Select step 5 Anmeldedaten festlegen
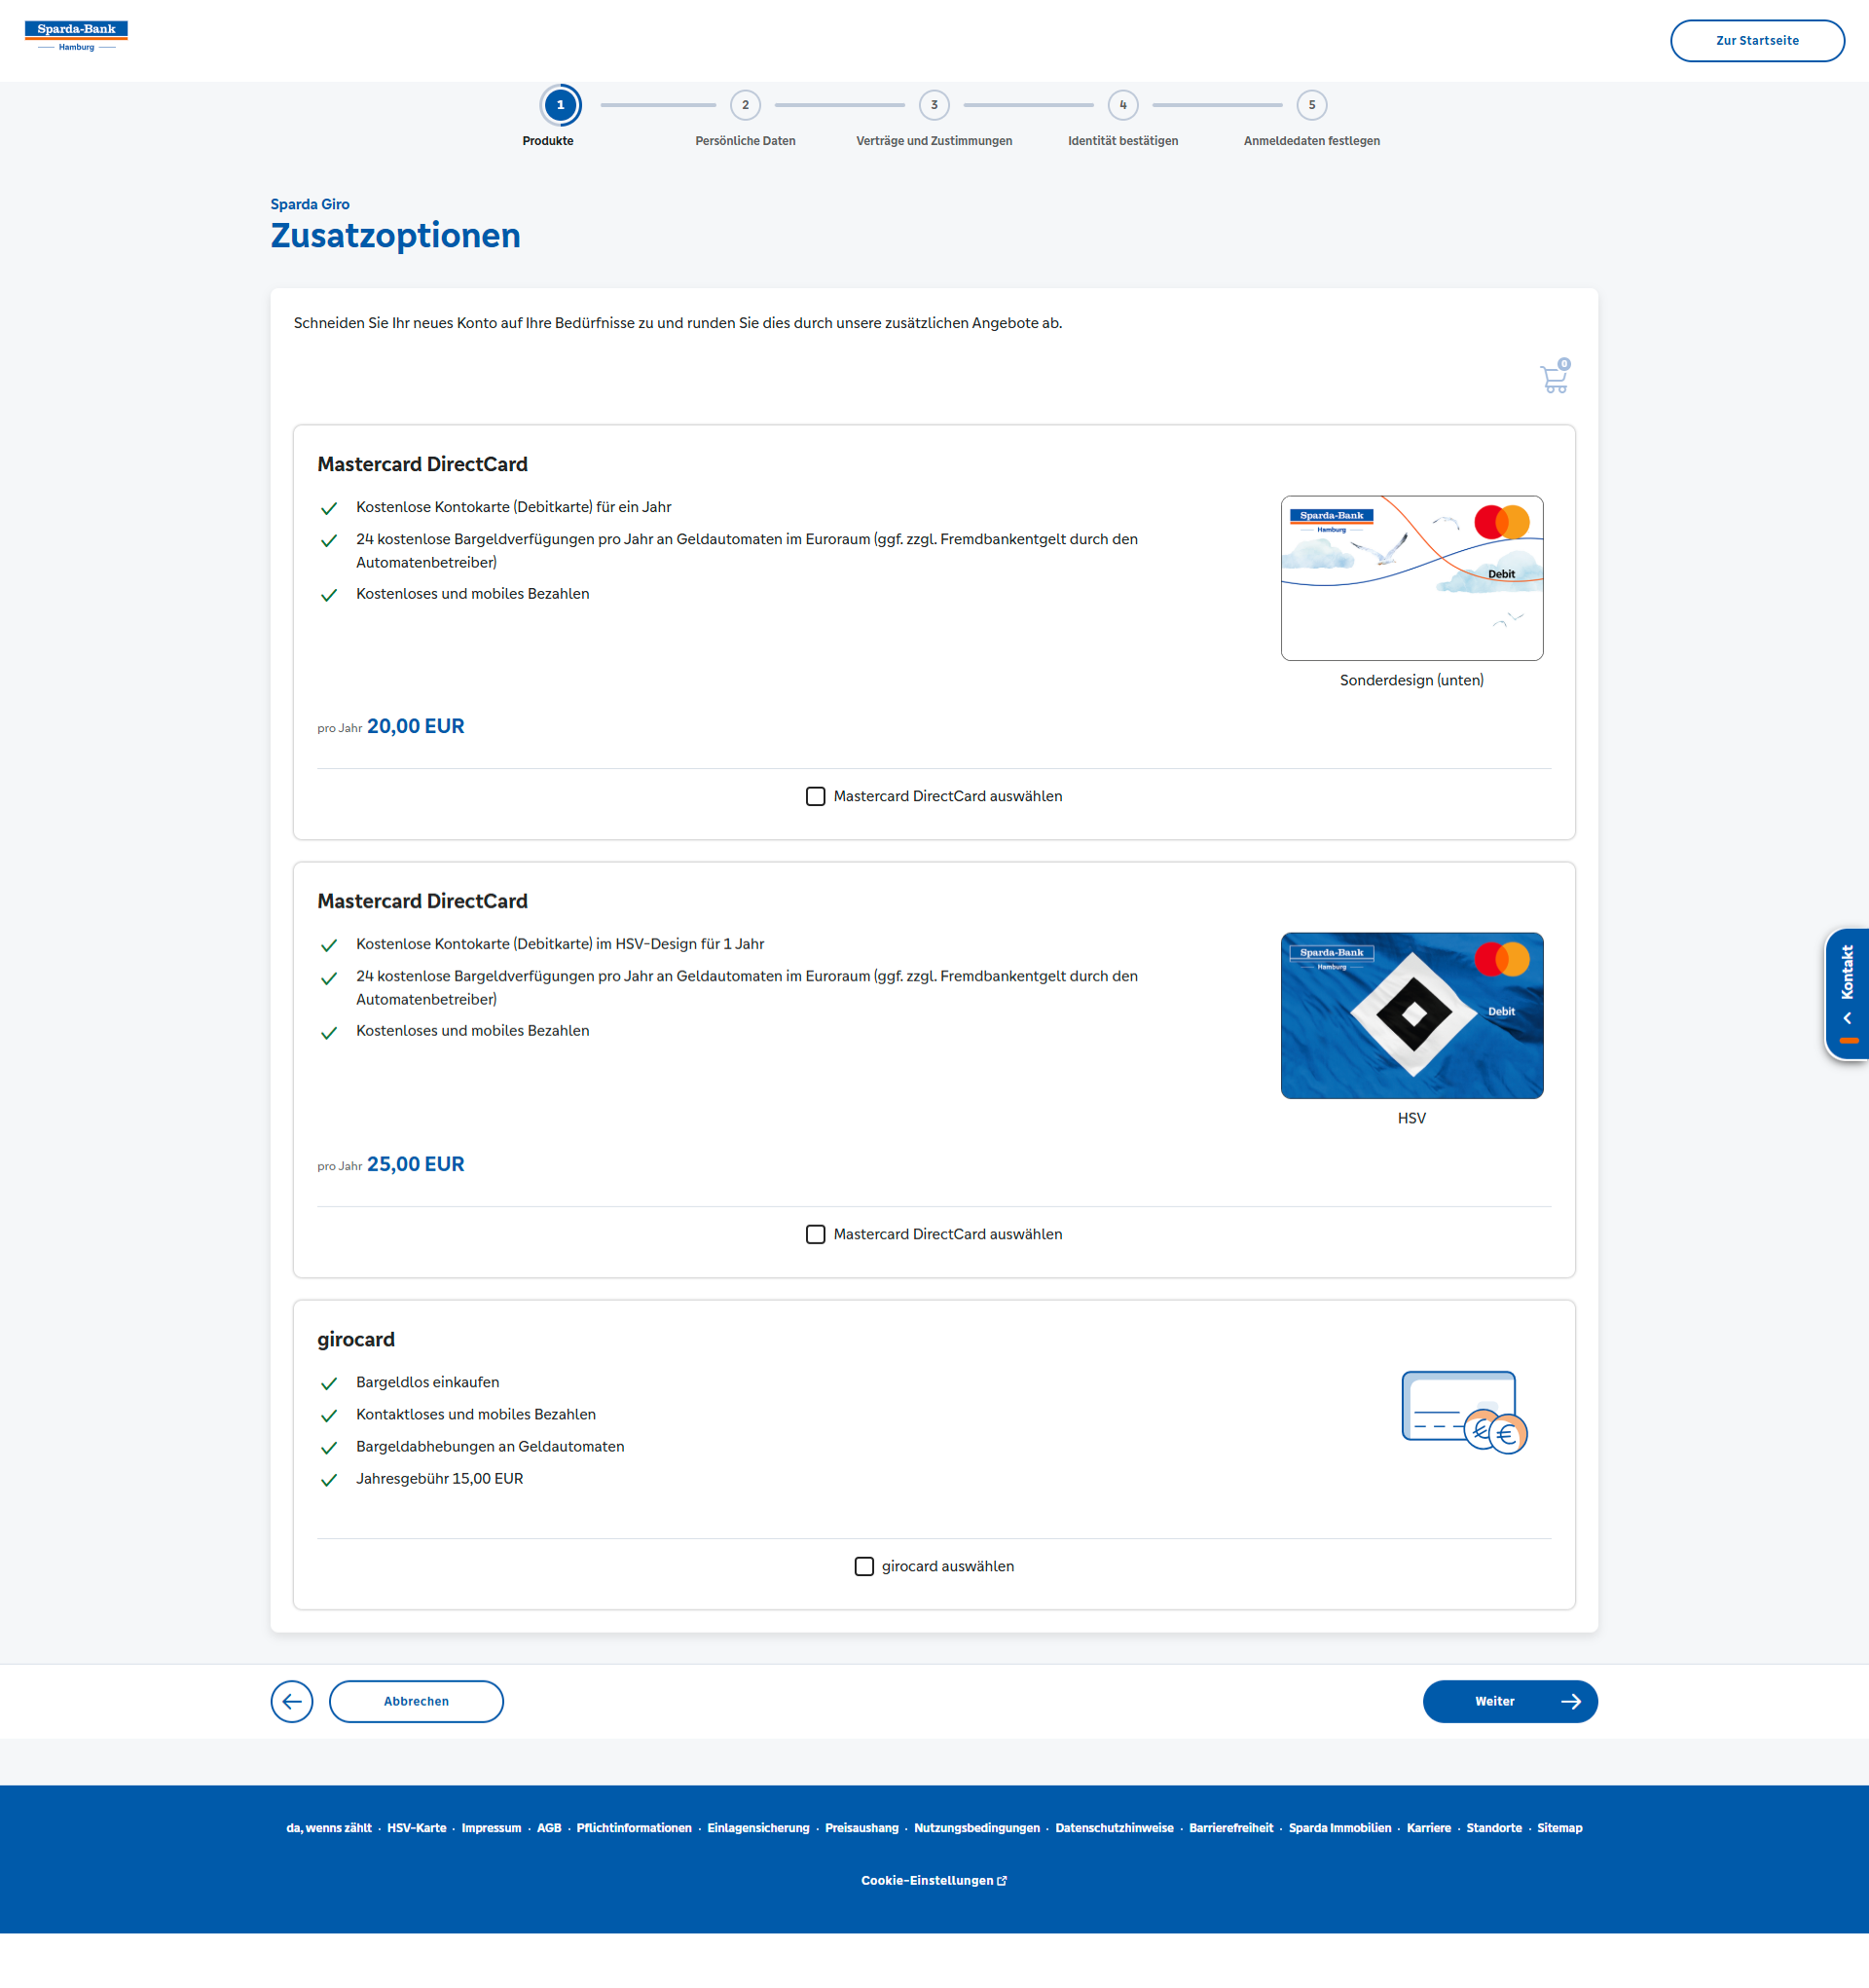 point(1311,105)
